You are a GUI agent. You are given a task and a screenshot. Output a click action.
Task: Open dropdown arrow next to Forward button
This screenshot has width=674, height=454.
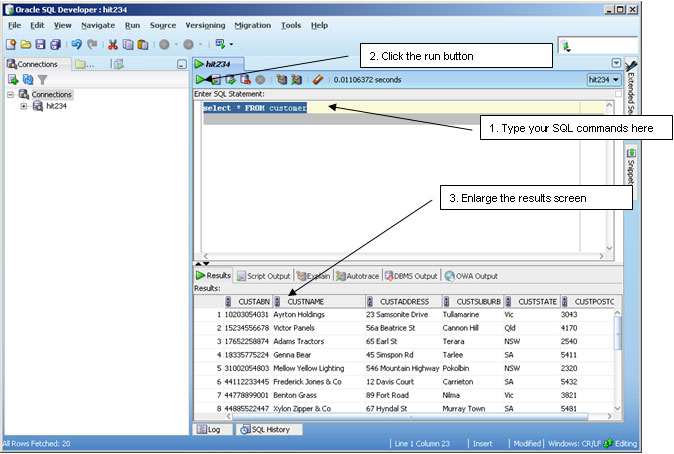(x=200, y=44)
